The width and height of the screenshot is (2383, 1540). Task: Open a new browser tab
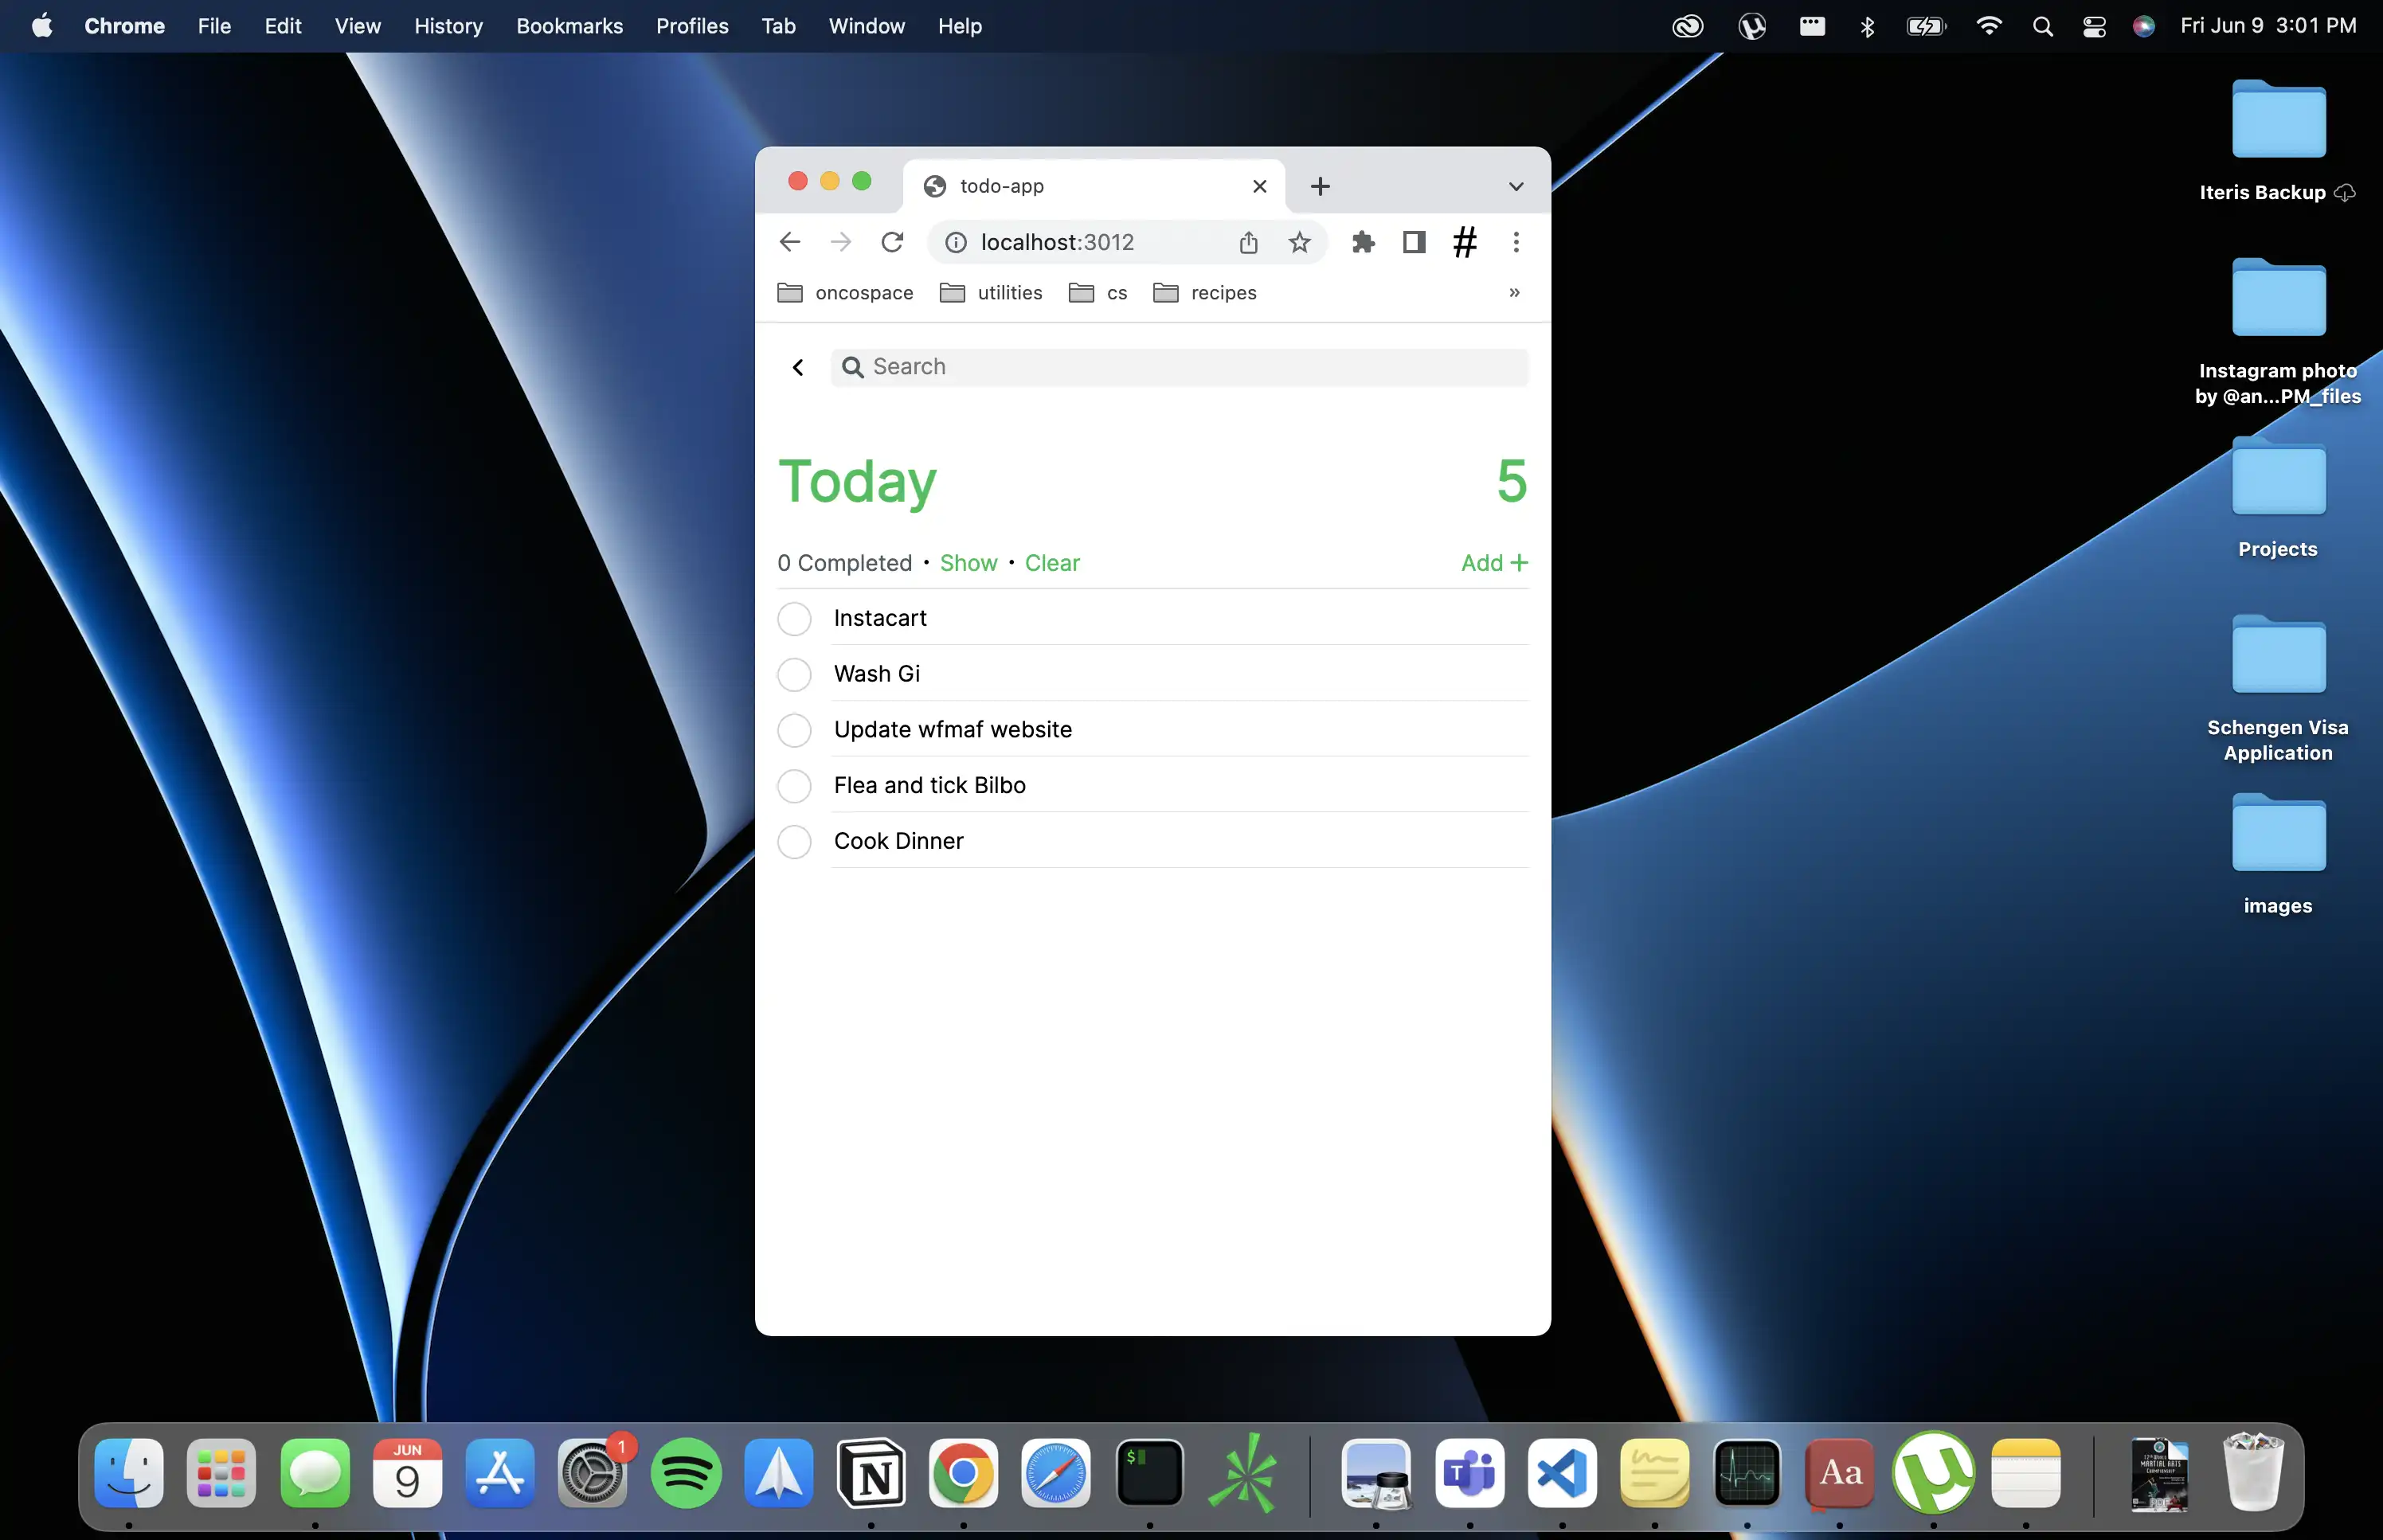[1320, 186]
